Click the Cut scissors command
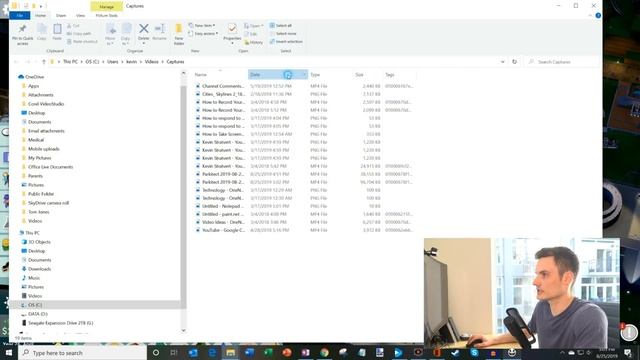 click(73, 26)
